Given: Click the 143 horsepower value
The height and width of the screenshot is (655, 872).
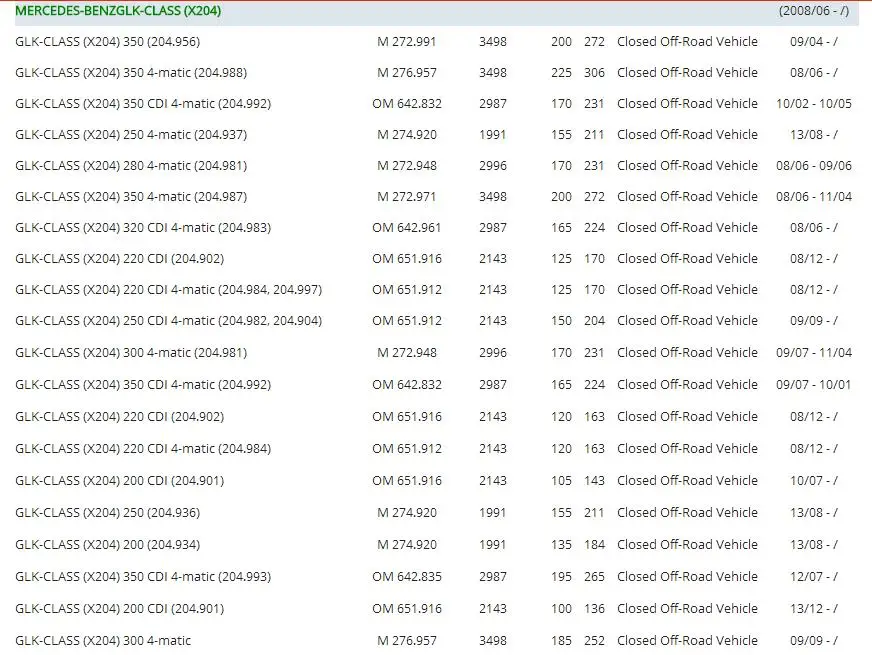Looking at the screenshot, I should [x=594, y=481].
